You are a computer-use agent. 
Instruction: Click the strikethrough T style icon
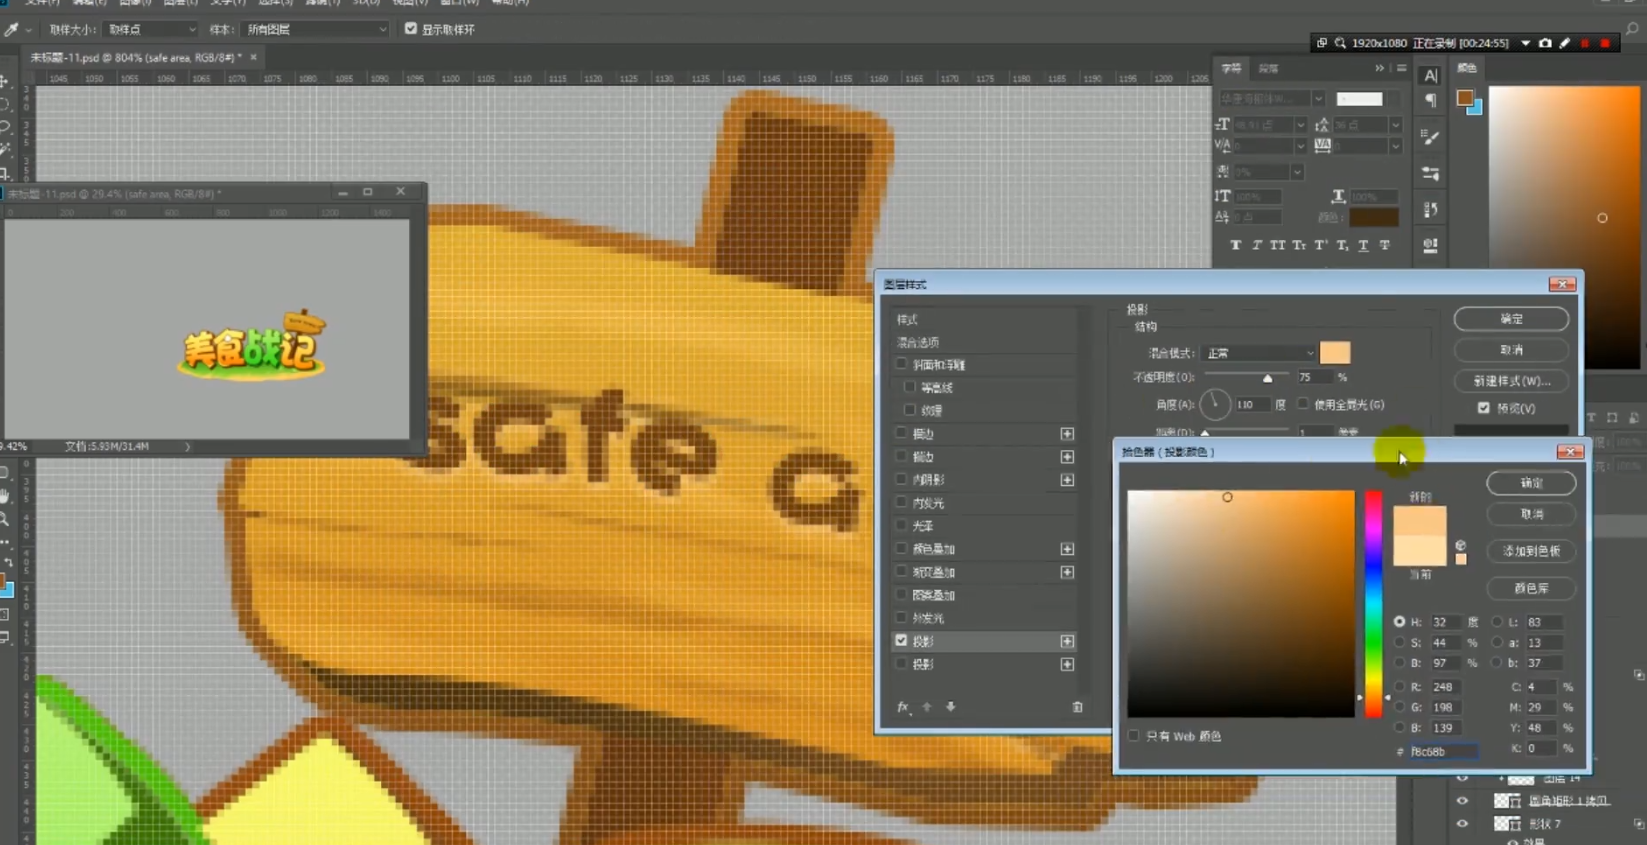pos(1385,245)
